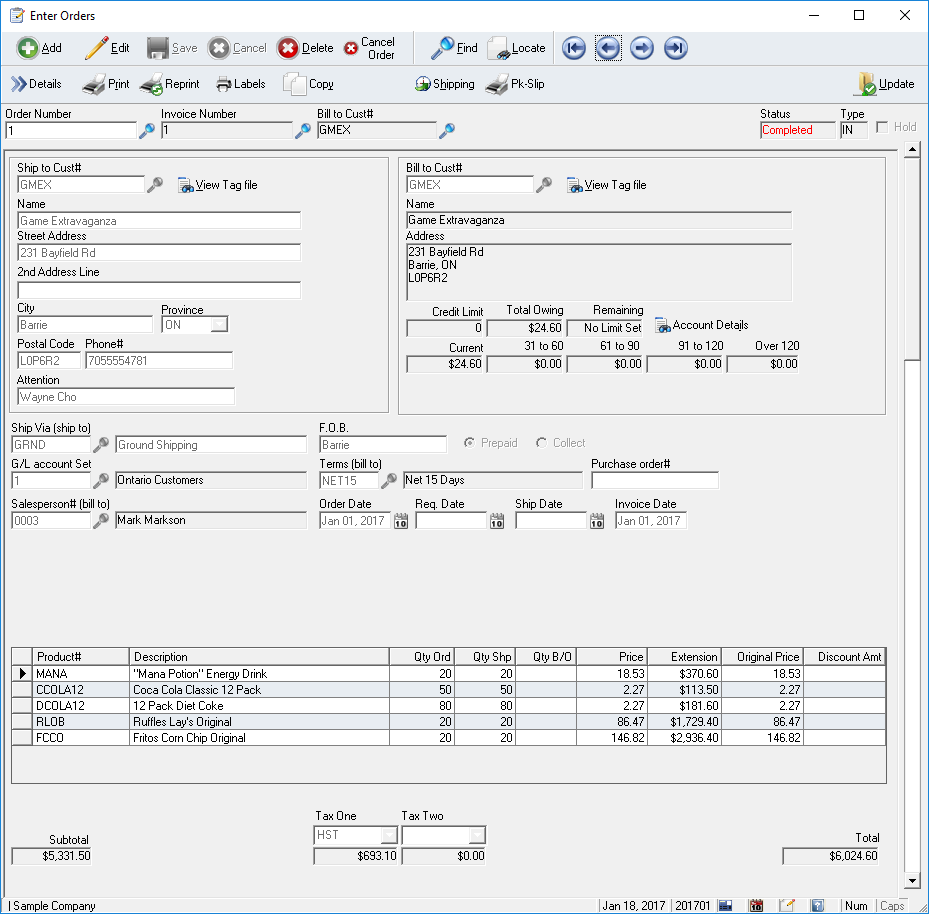The height and width of the screenshot is (914, 929).
Task: Select the Prepaid radio button
Action: point(470,443)
